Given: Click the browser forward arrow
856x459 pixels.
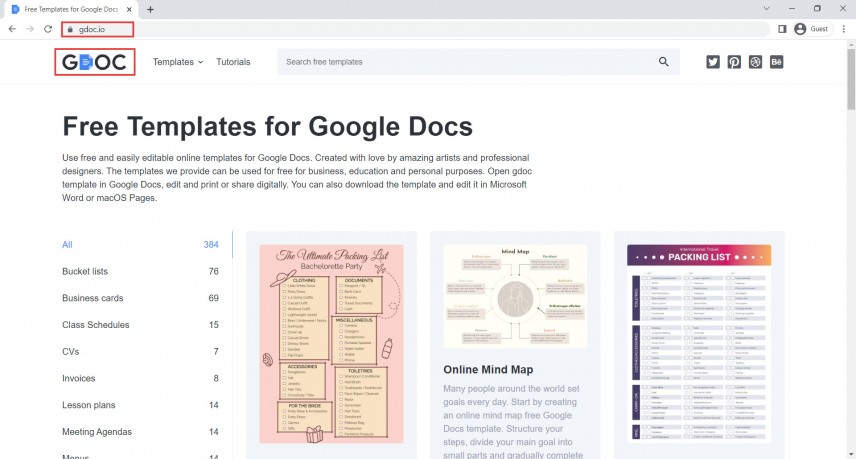Looking at the screenshot, I should tap(30, 29).
